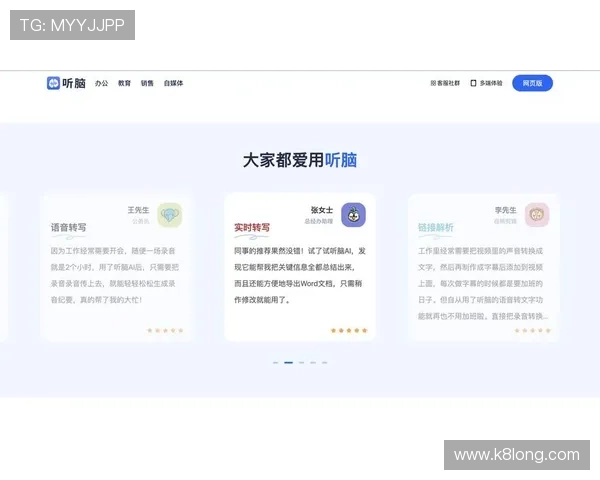Click 李先生's pink avatar icon

537,215
